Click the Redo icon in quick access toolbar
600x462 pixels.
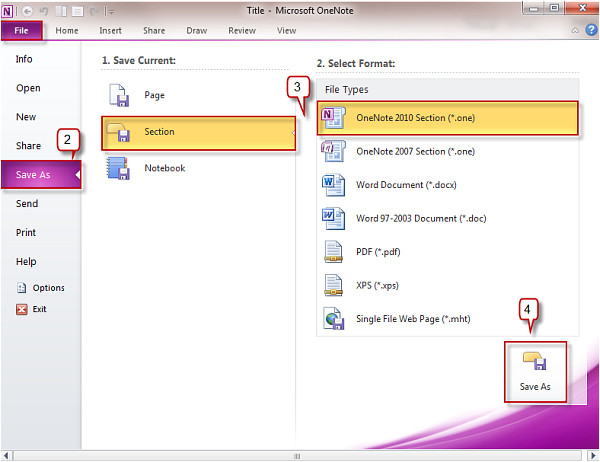[94, 12]
